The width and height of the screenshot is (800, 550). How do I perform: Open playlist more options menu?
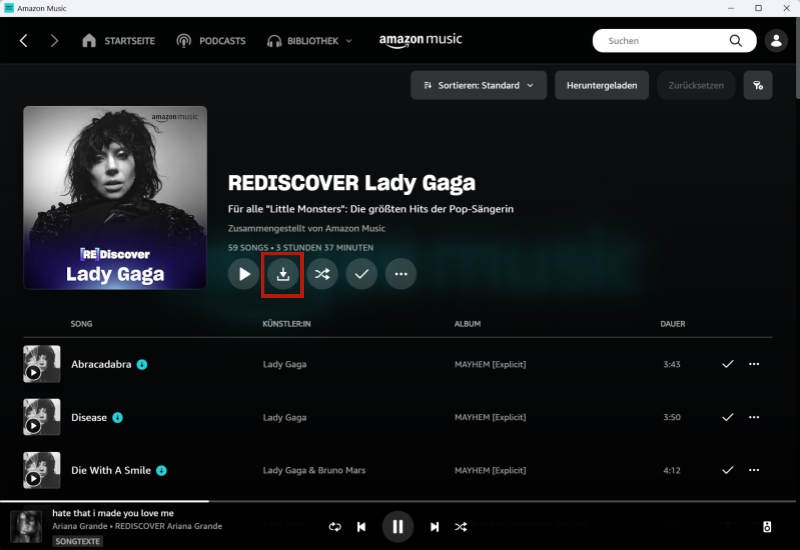pyautogui.click(x=401, y=274)
